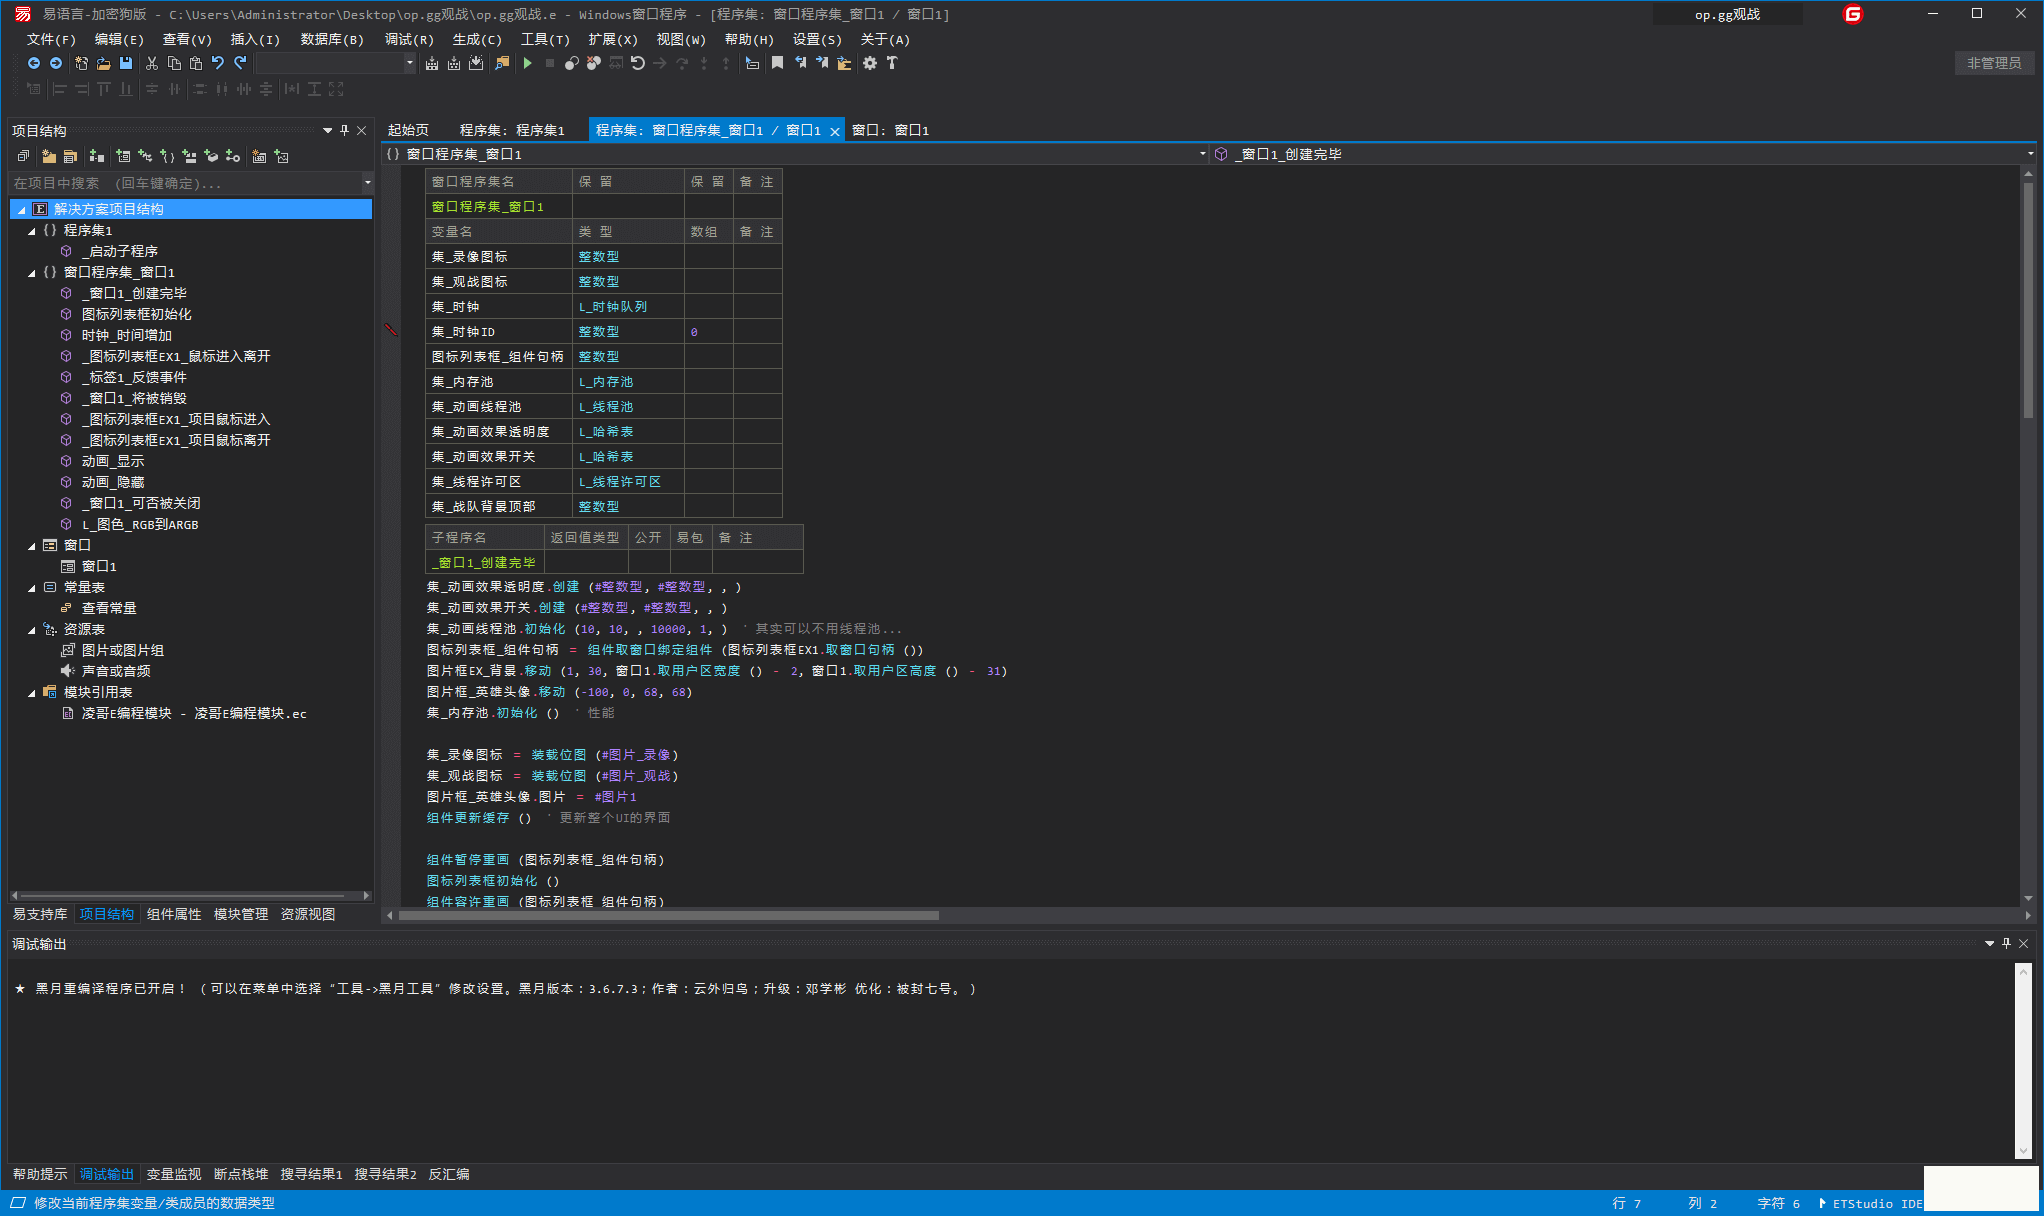Open the 工具(T) menu
The height and width of the screenshot is (1216, 2044).
[545, 39]
